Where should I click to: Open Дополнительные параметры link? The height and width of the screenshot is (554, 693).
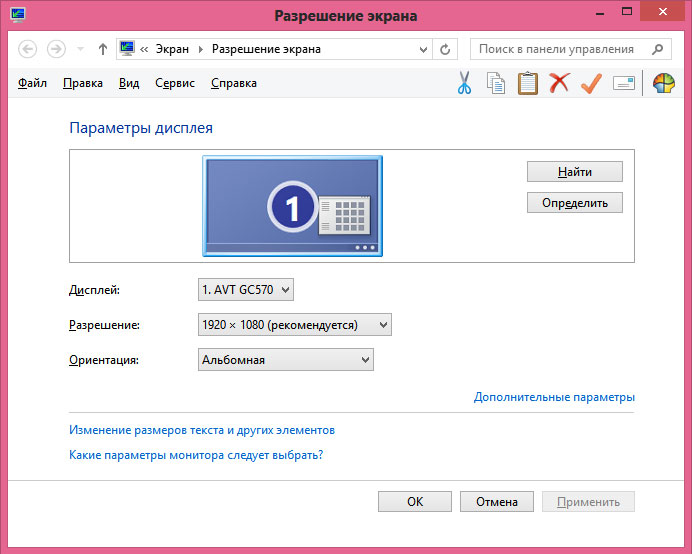(554, 398)
